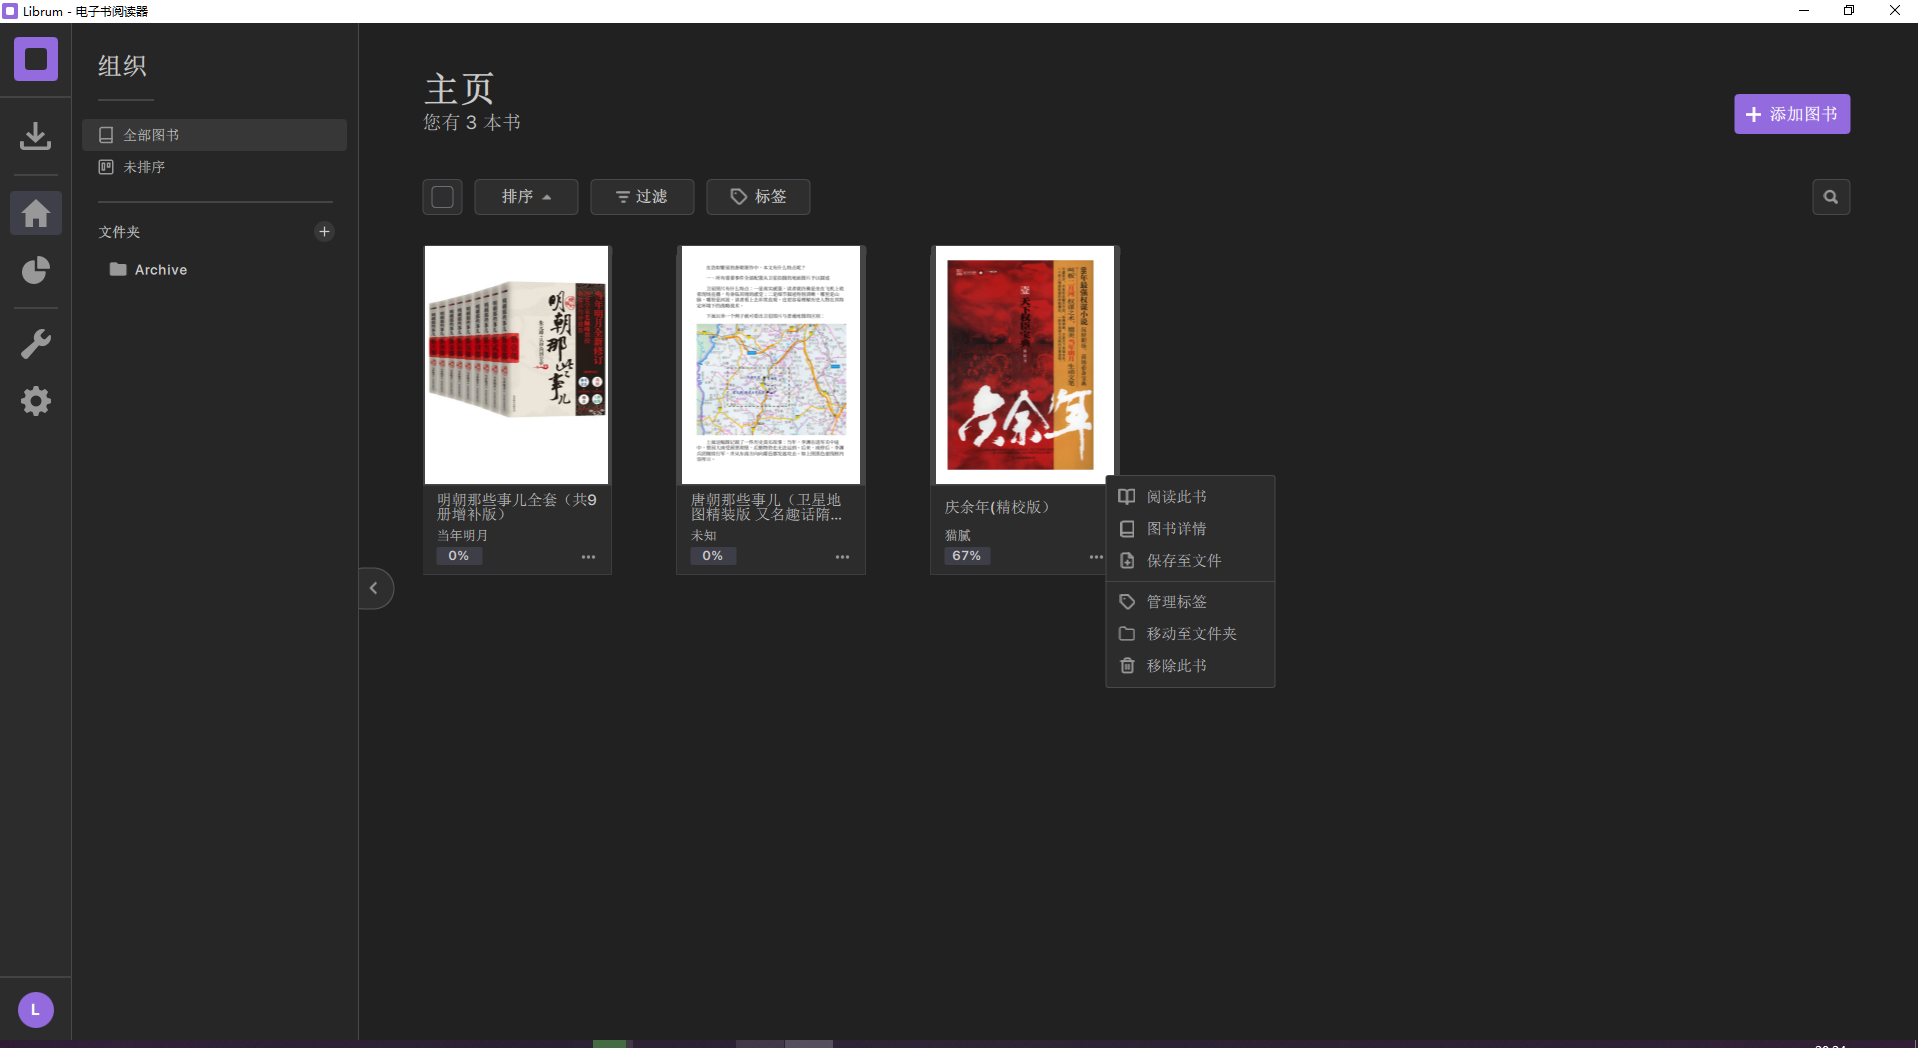Viewport: 1918px width, 1048px height.
Task: Toggle the select-all checkbox above the books
Action: tap(442, 197)
